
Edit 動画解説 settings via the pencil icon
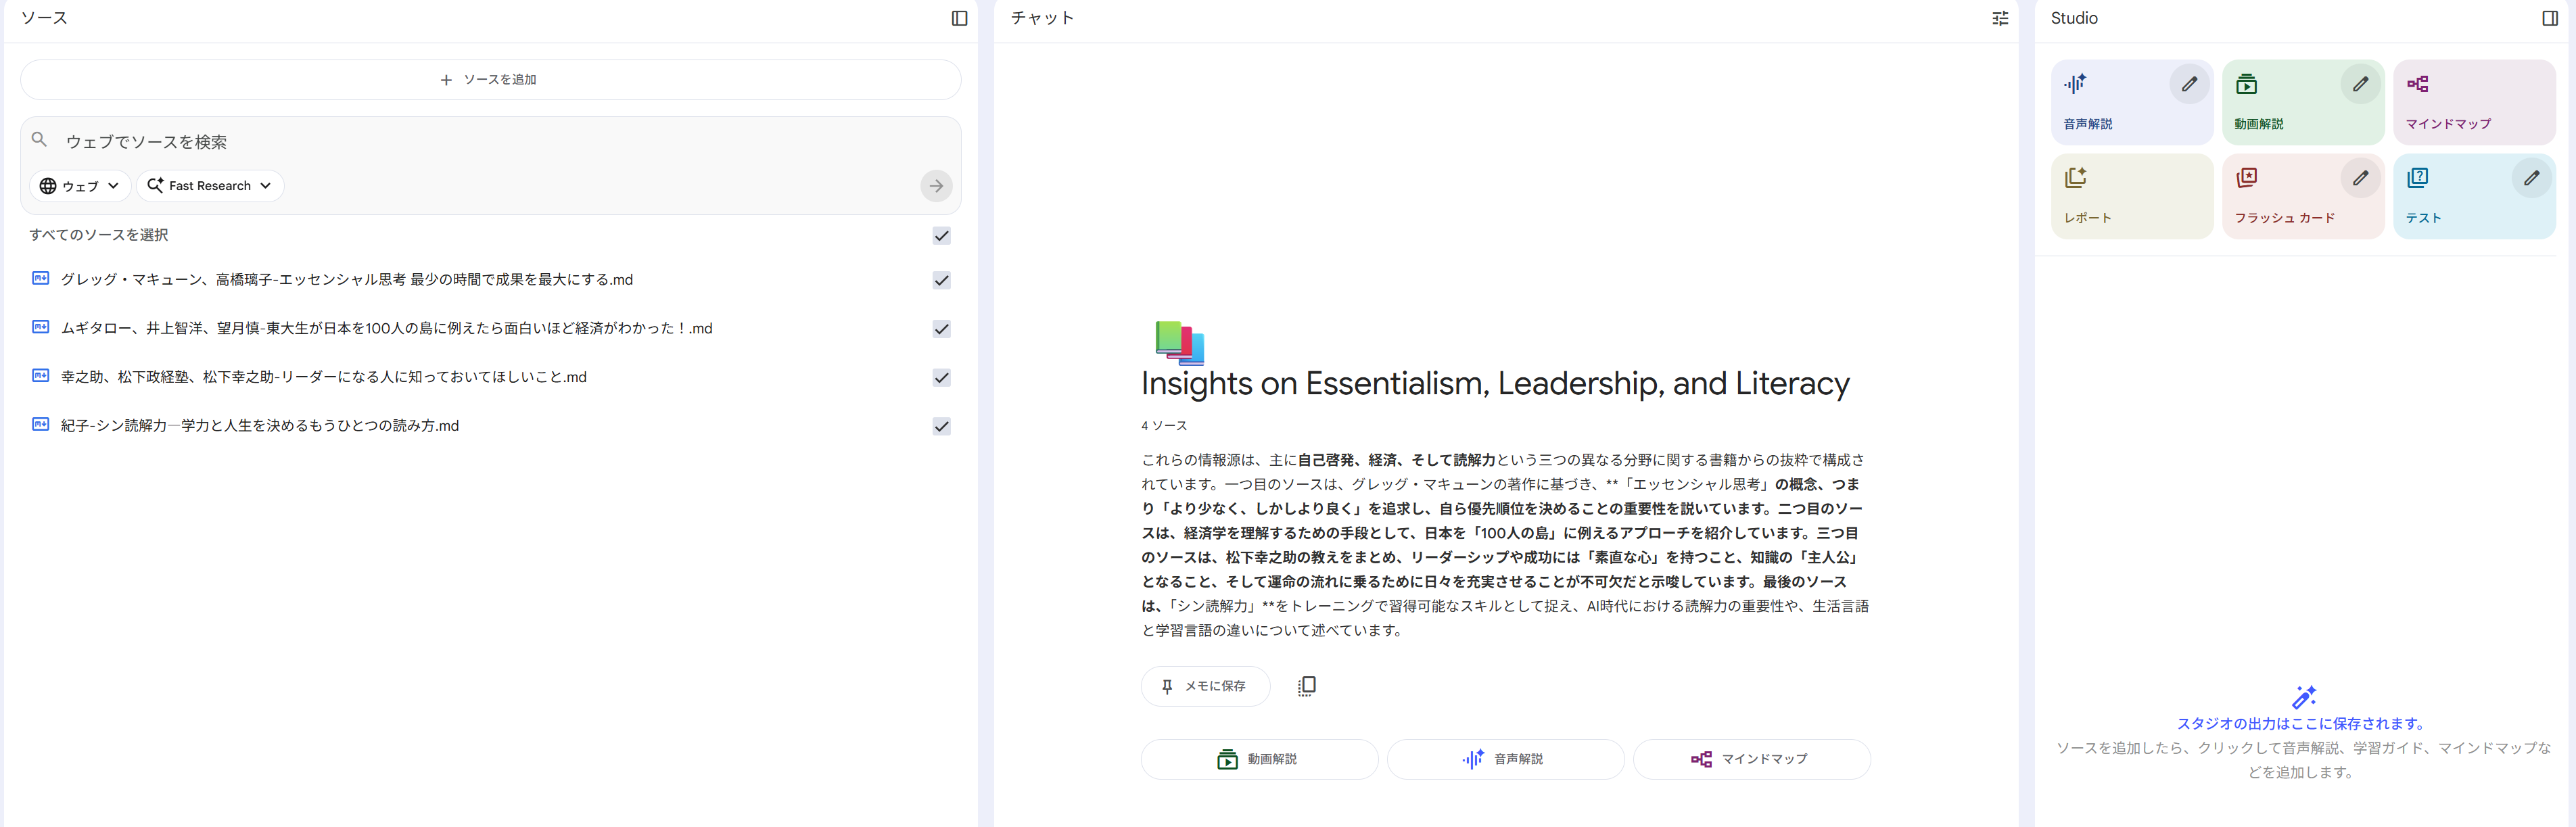[2359, 84]
